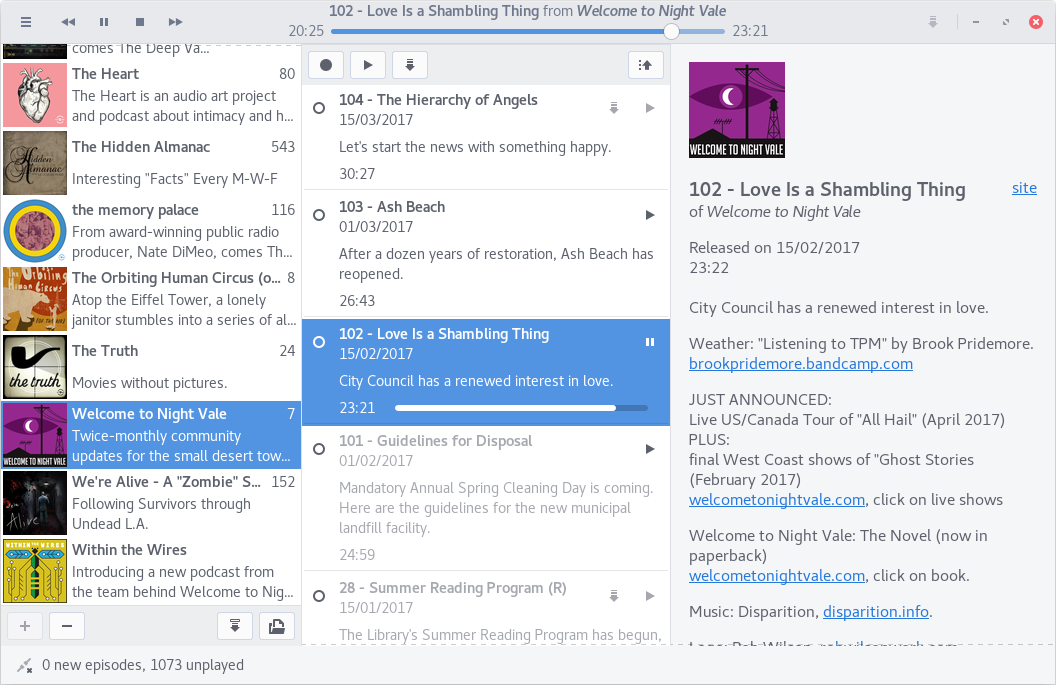Select The Heart podcast
This screenshot has height=685, width=1056.
pyautogui.click(x=151, y=95)
